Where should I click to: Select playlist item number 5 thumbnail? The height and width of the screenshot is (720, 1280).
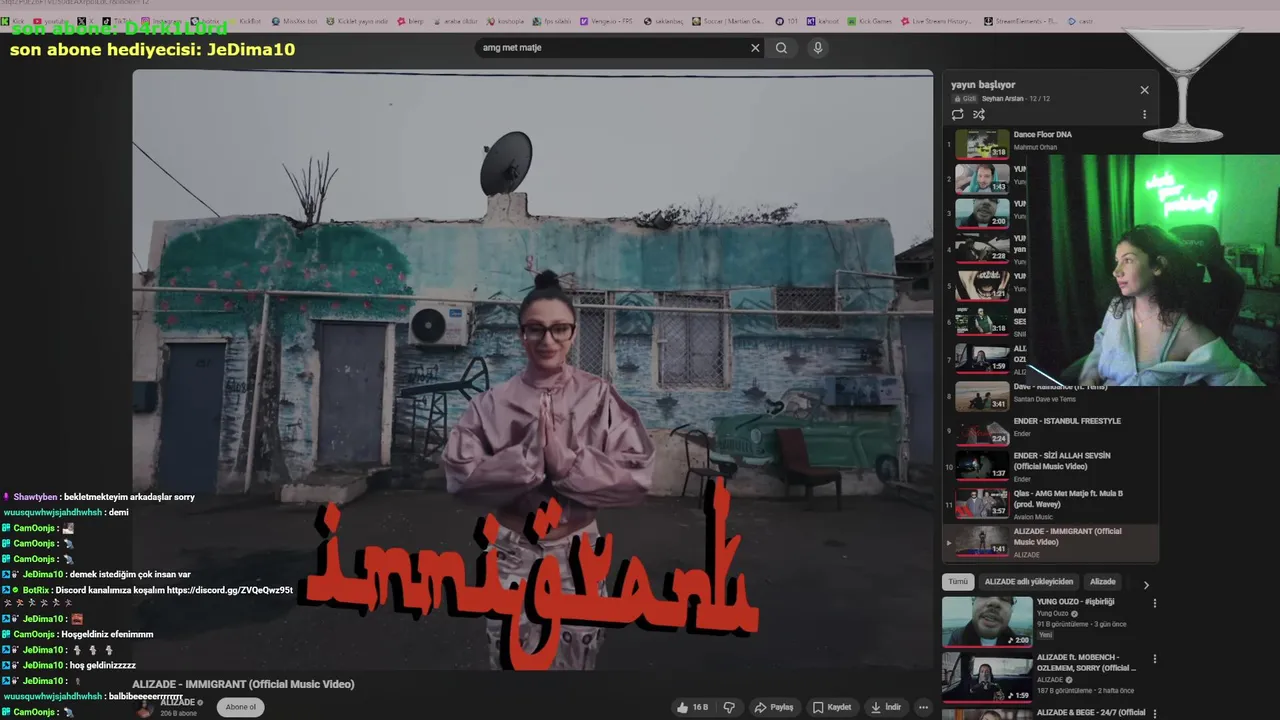tap(982, 285)
